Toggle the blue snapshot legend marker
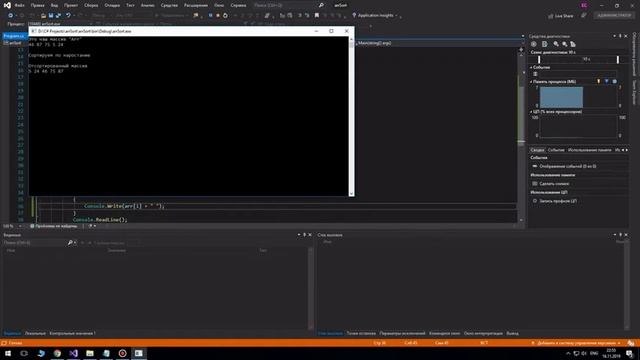 tap(607, 82)
